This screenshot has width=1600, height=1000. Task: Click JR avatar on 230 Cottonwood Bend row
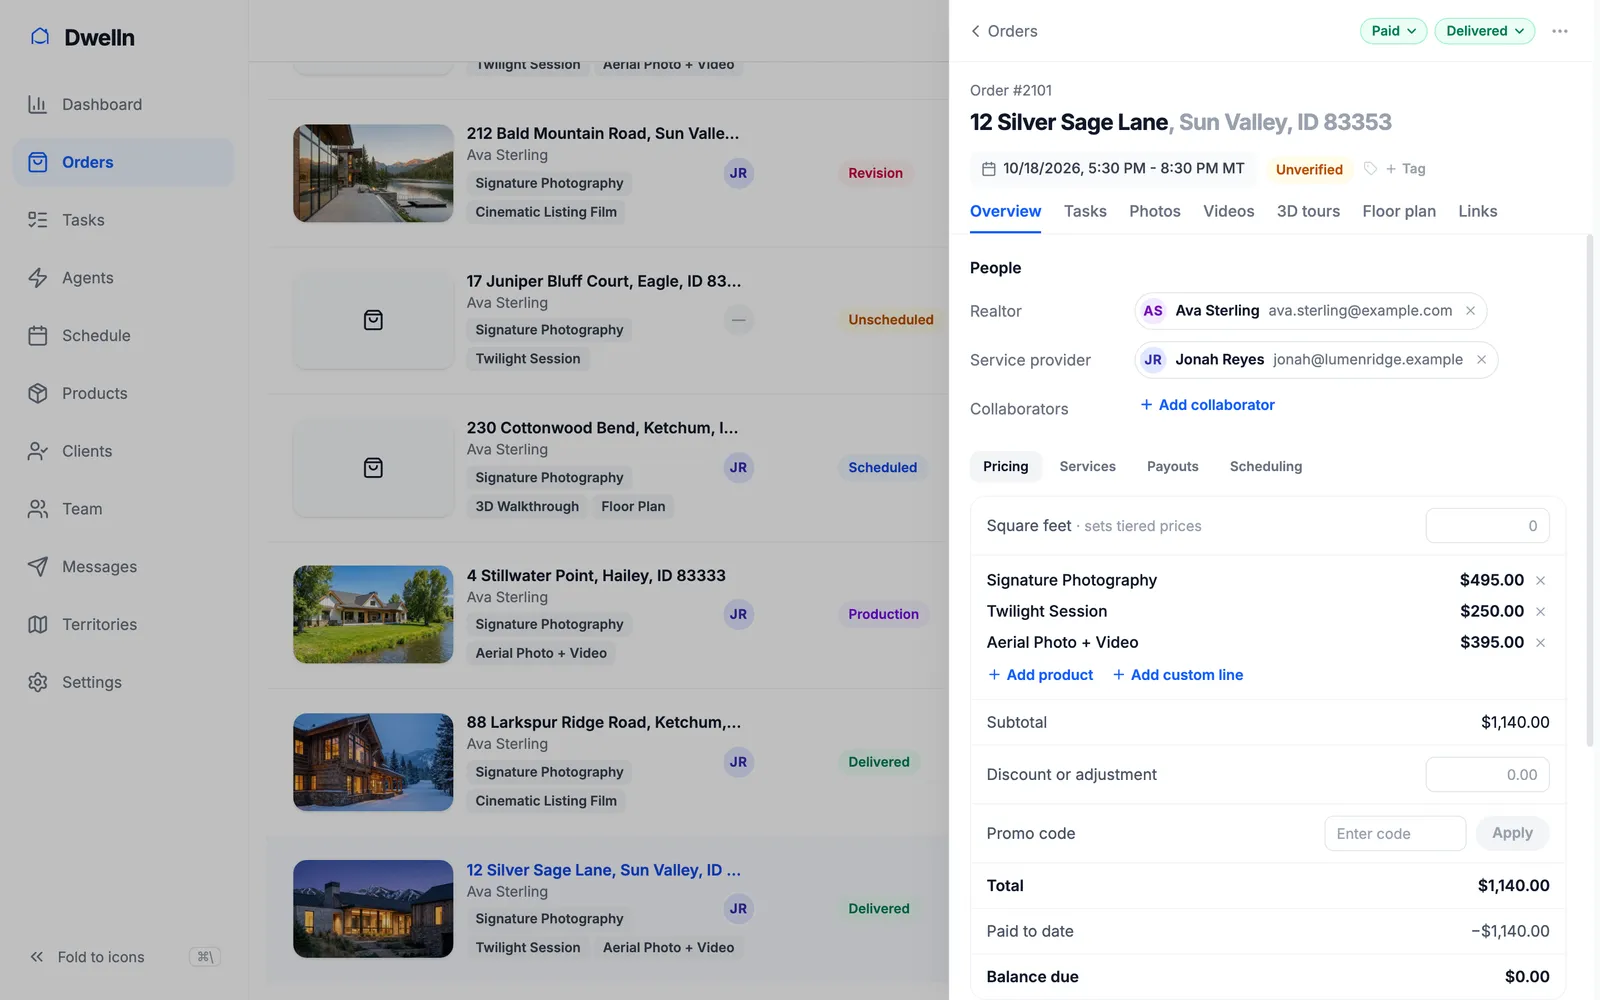coord(738,468)
